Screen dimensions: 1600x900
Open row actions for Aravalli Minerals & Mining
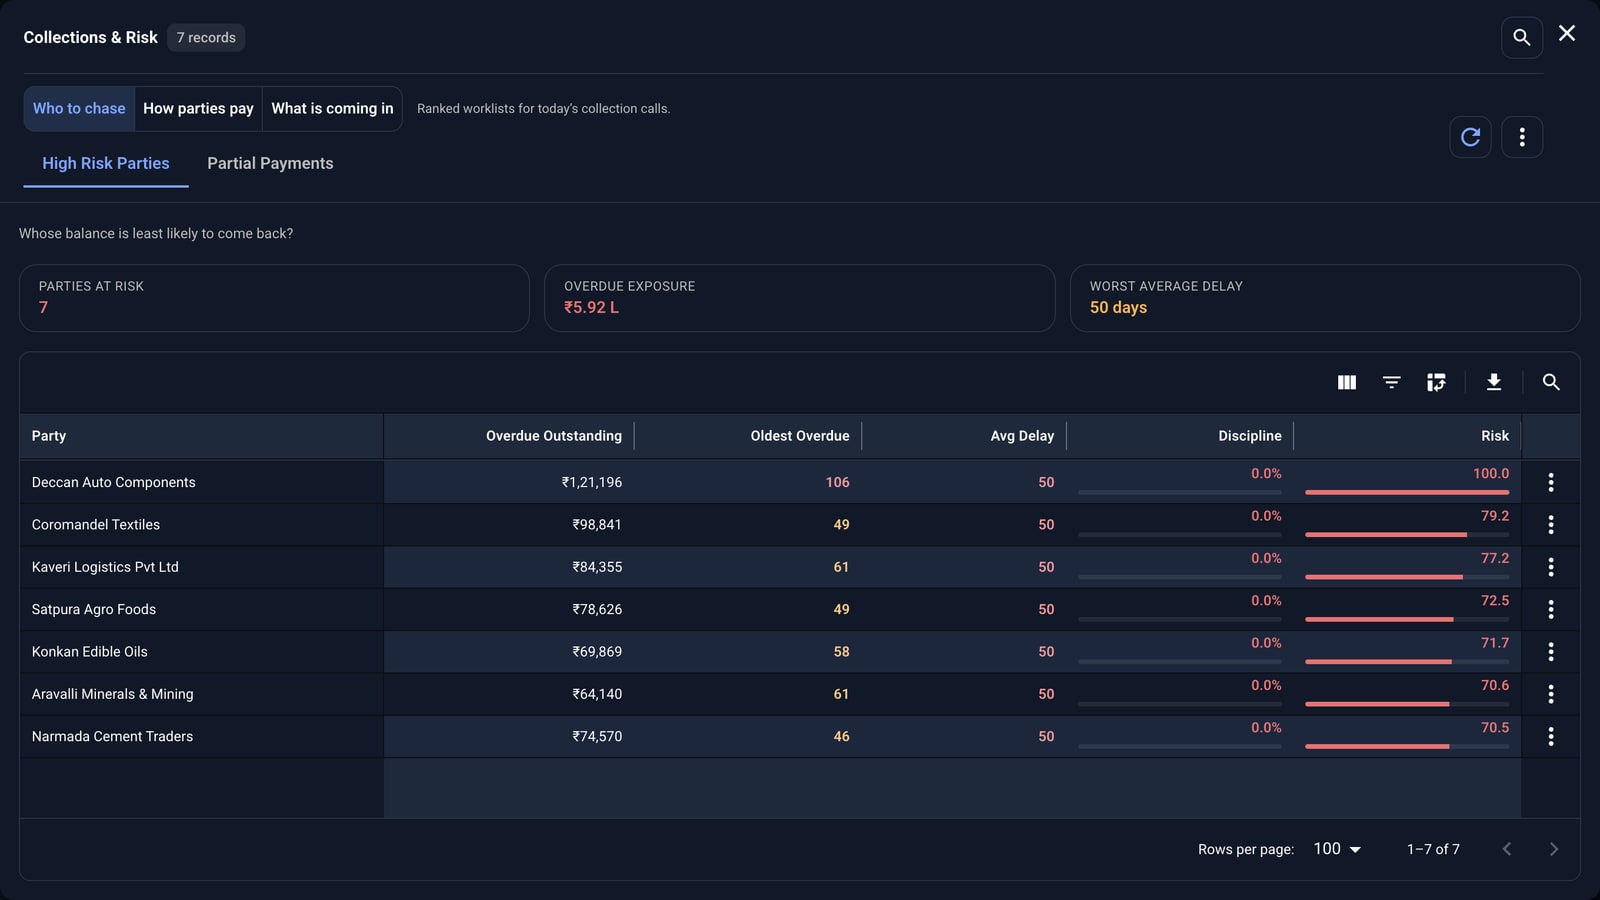point(1551,694)
